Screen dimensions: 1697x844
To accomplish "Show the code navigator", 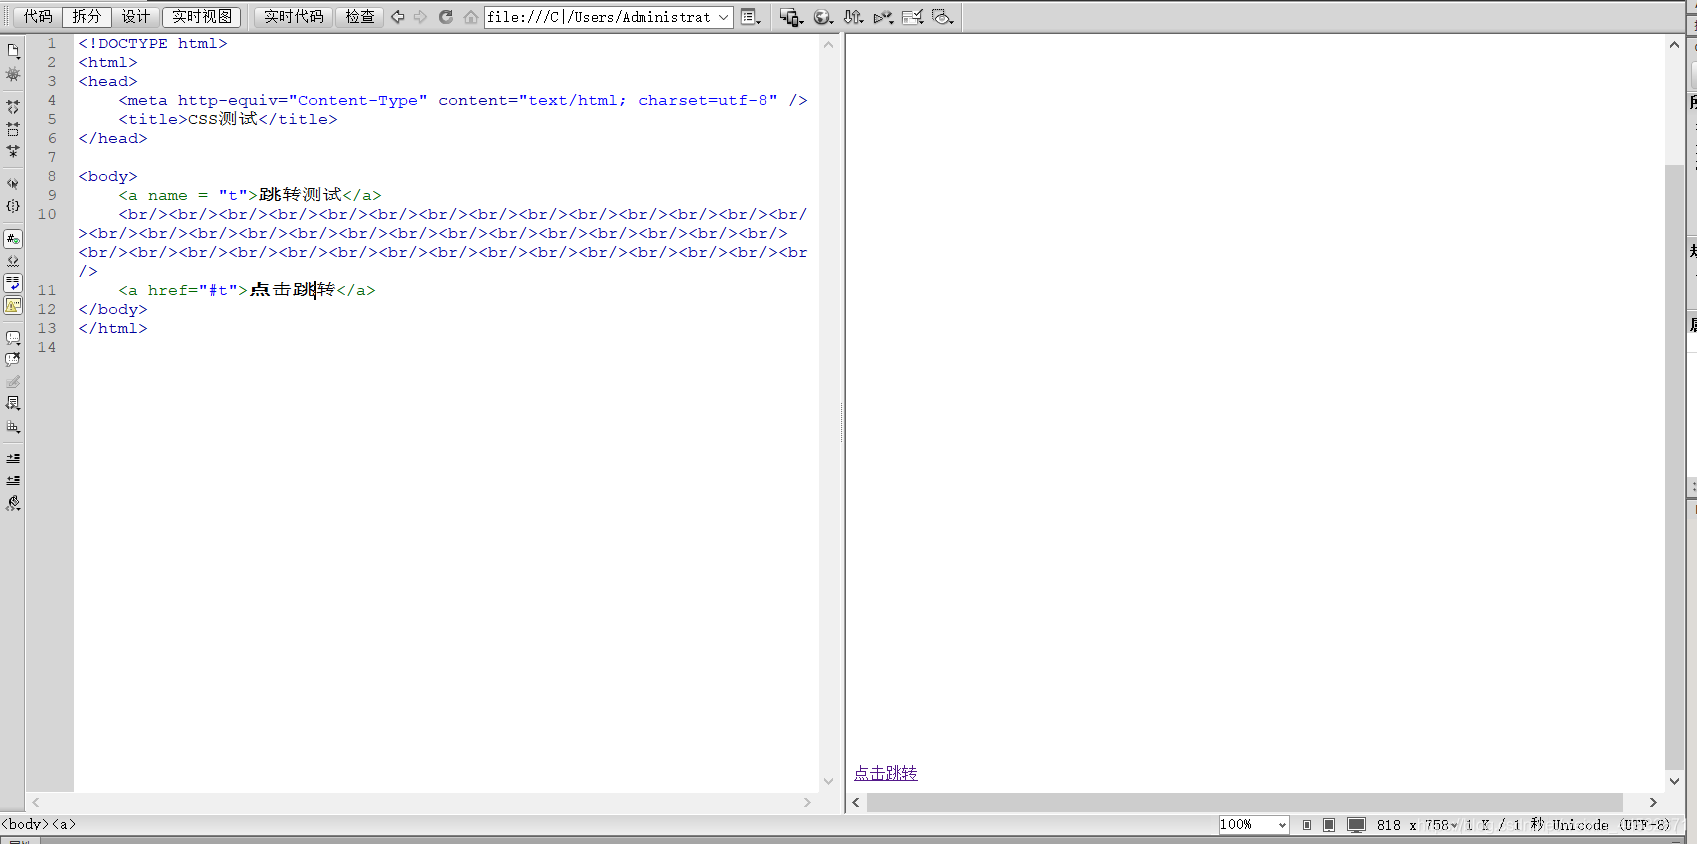I will [13, 74].
